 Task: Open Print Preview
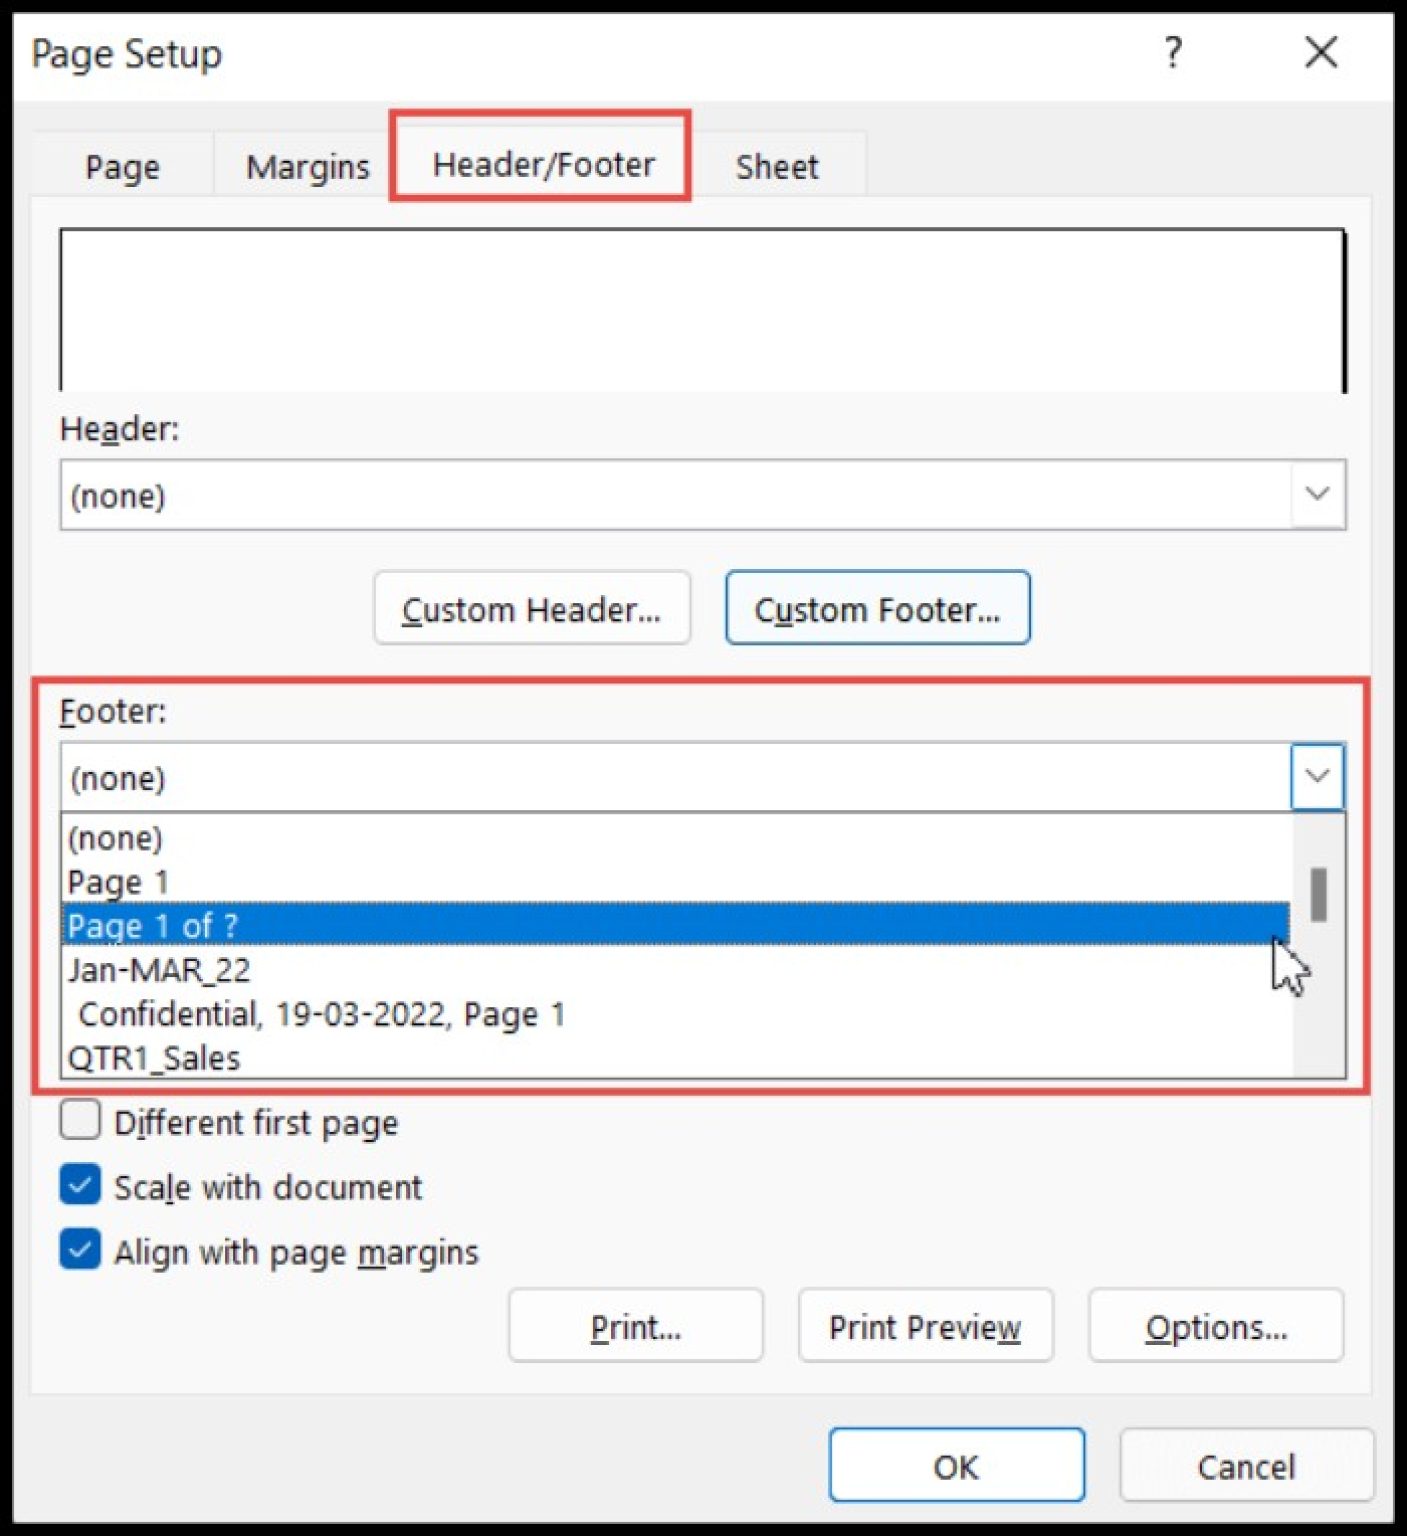click(x=925, y=1326)
